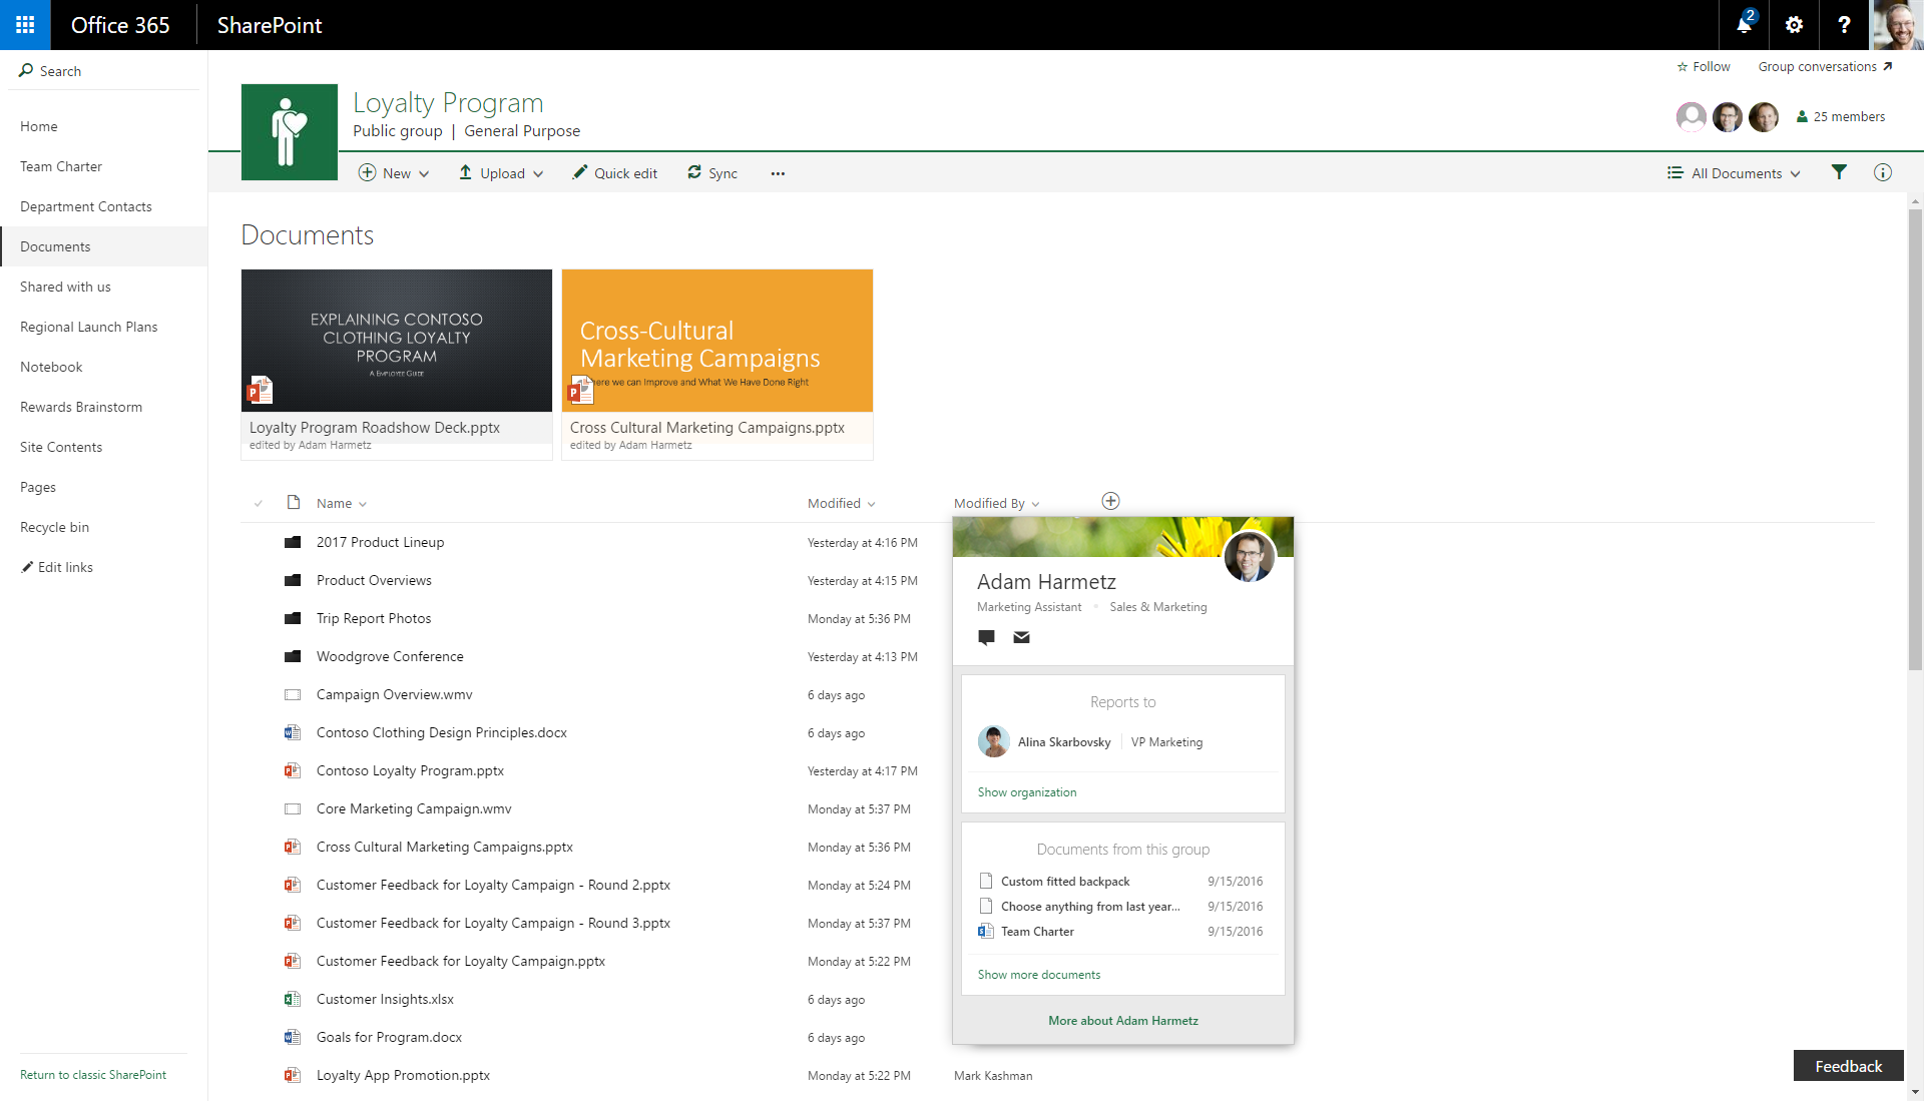Screen dimensions: 1924x1101
Task: Click the file type column header icon
Action: click(x=293, y=502)
